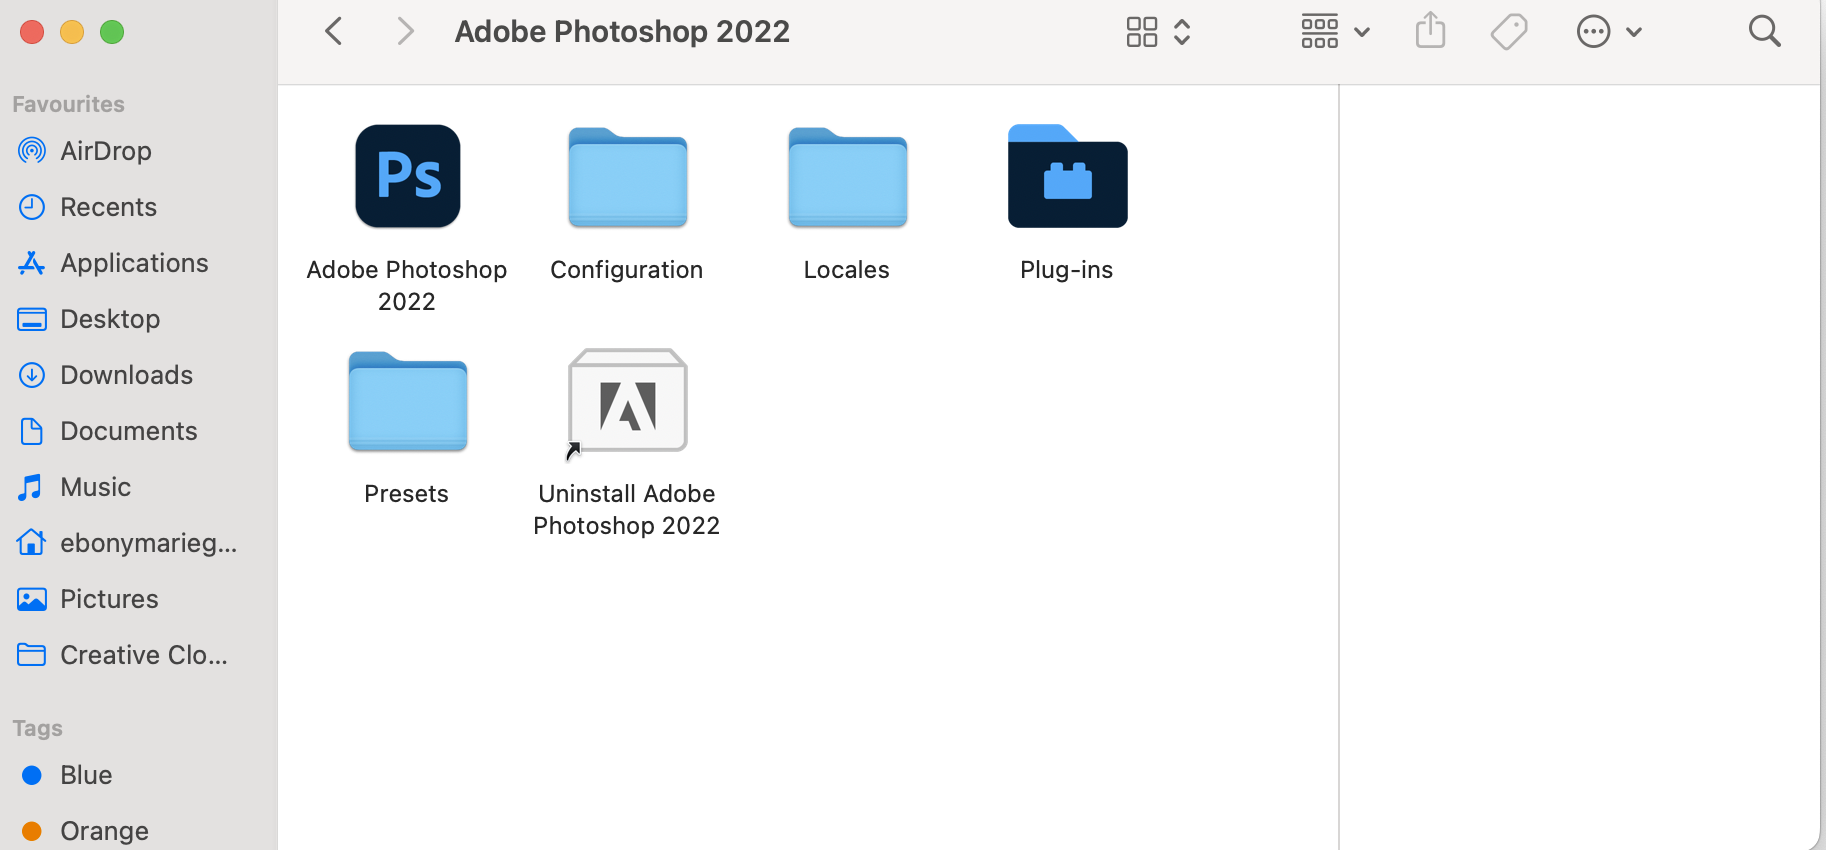Screen dimensions: 1826x850
Task: Open Music in the sidebar
Action: coord(138,487)
